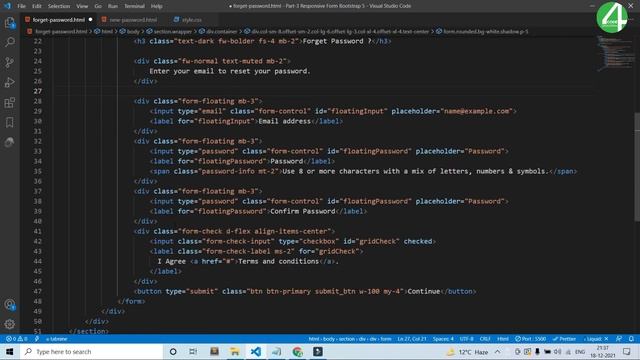Open the Bookmarks view in activity bar

(10, 122)
